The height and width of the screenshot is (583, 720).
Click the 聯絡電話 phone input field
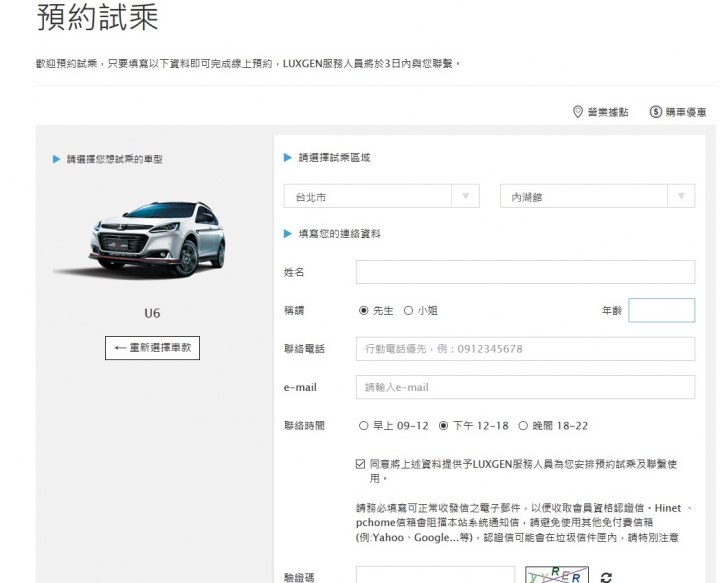(x=525, y=349)
